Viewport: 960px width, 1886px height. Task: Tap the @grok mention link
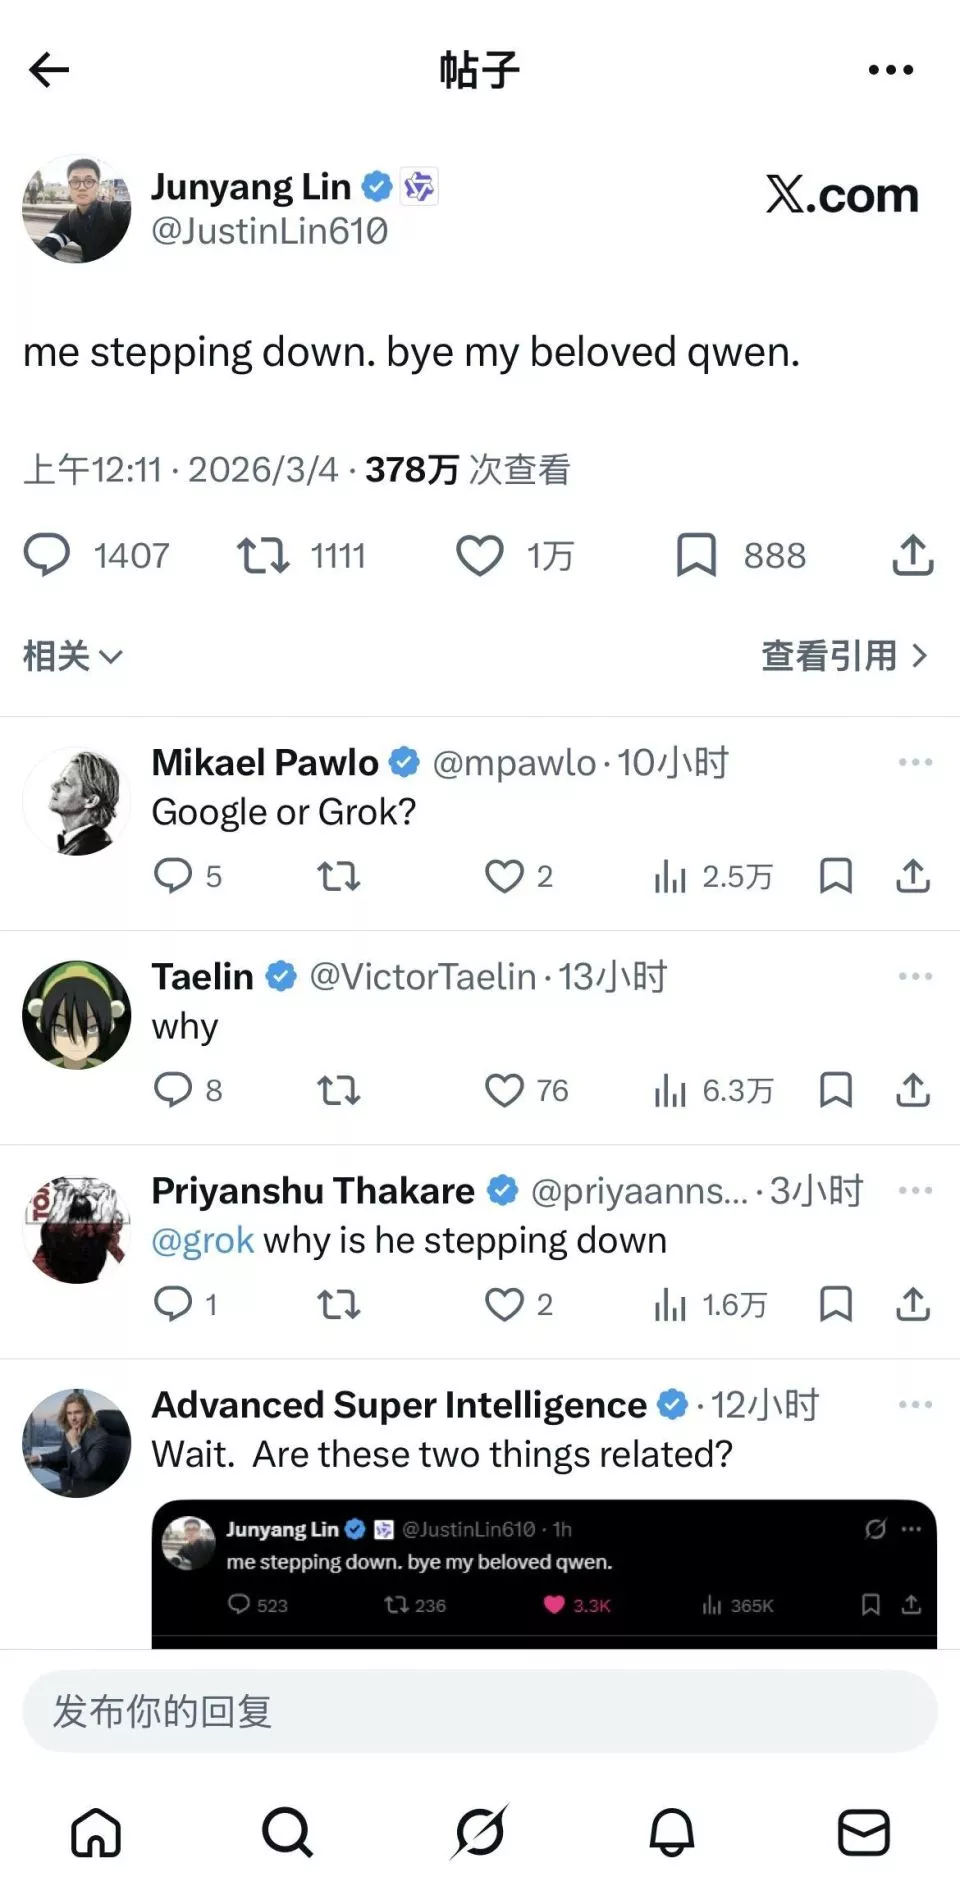[202, 1240]
